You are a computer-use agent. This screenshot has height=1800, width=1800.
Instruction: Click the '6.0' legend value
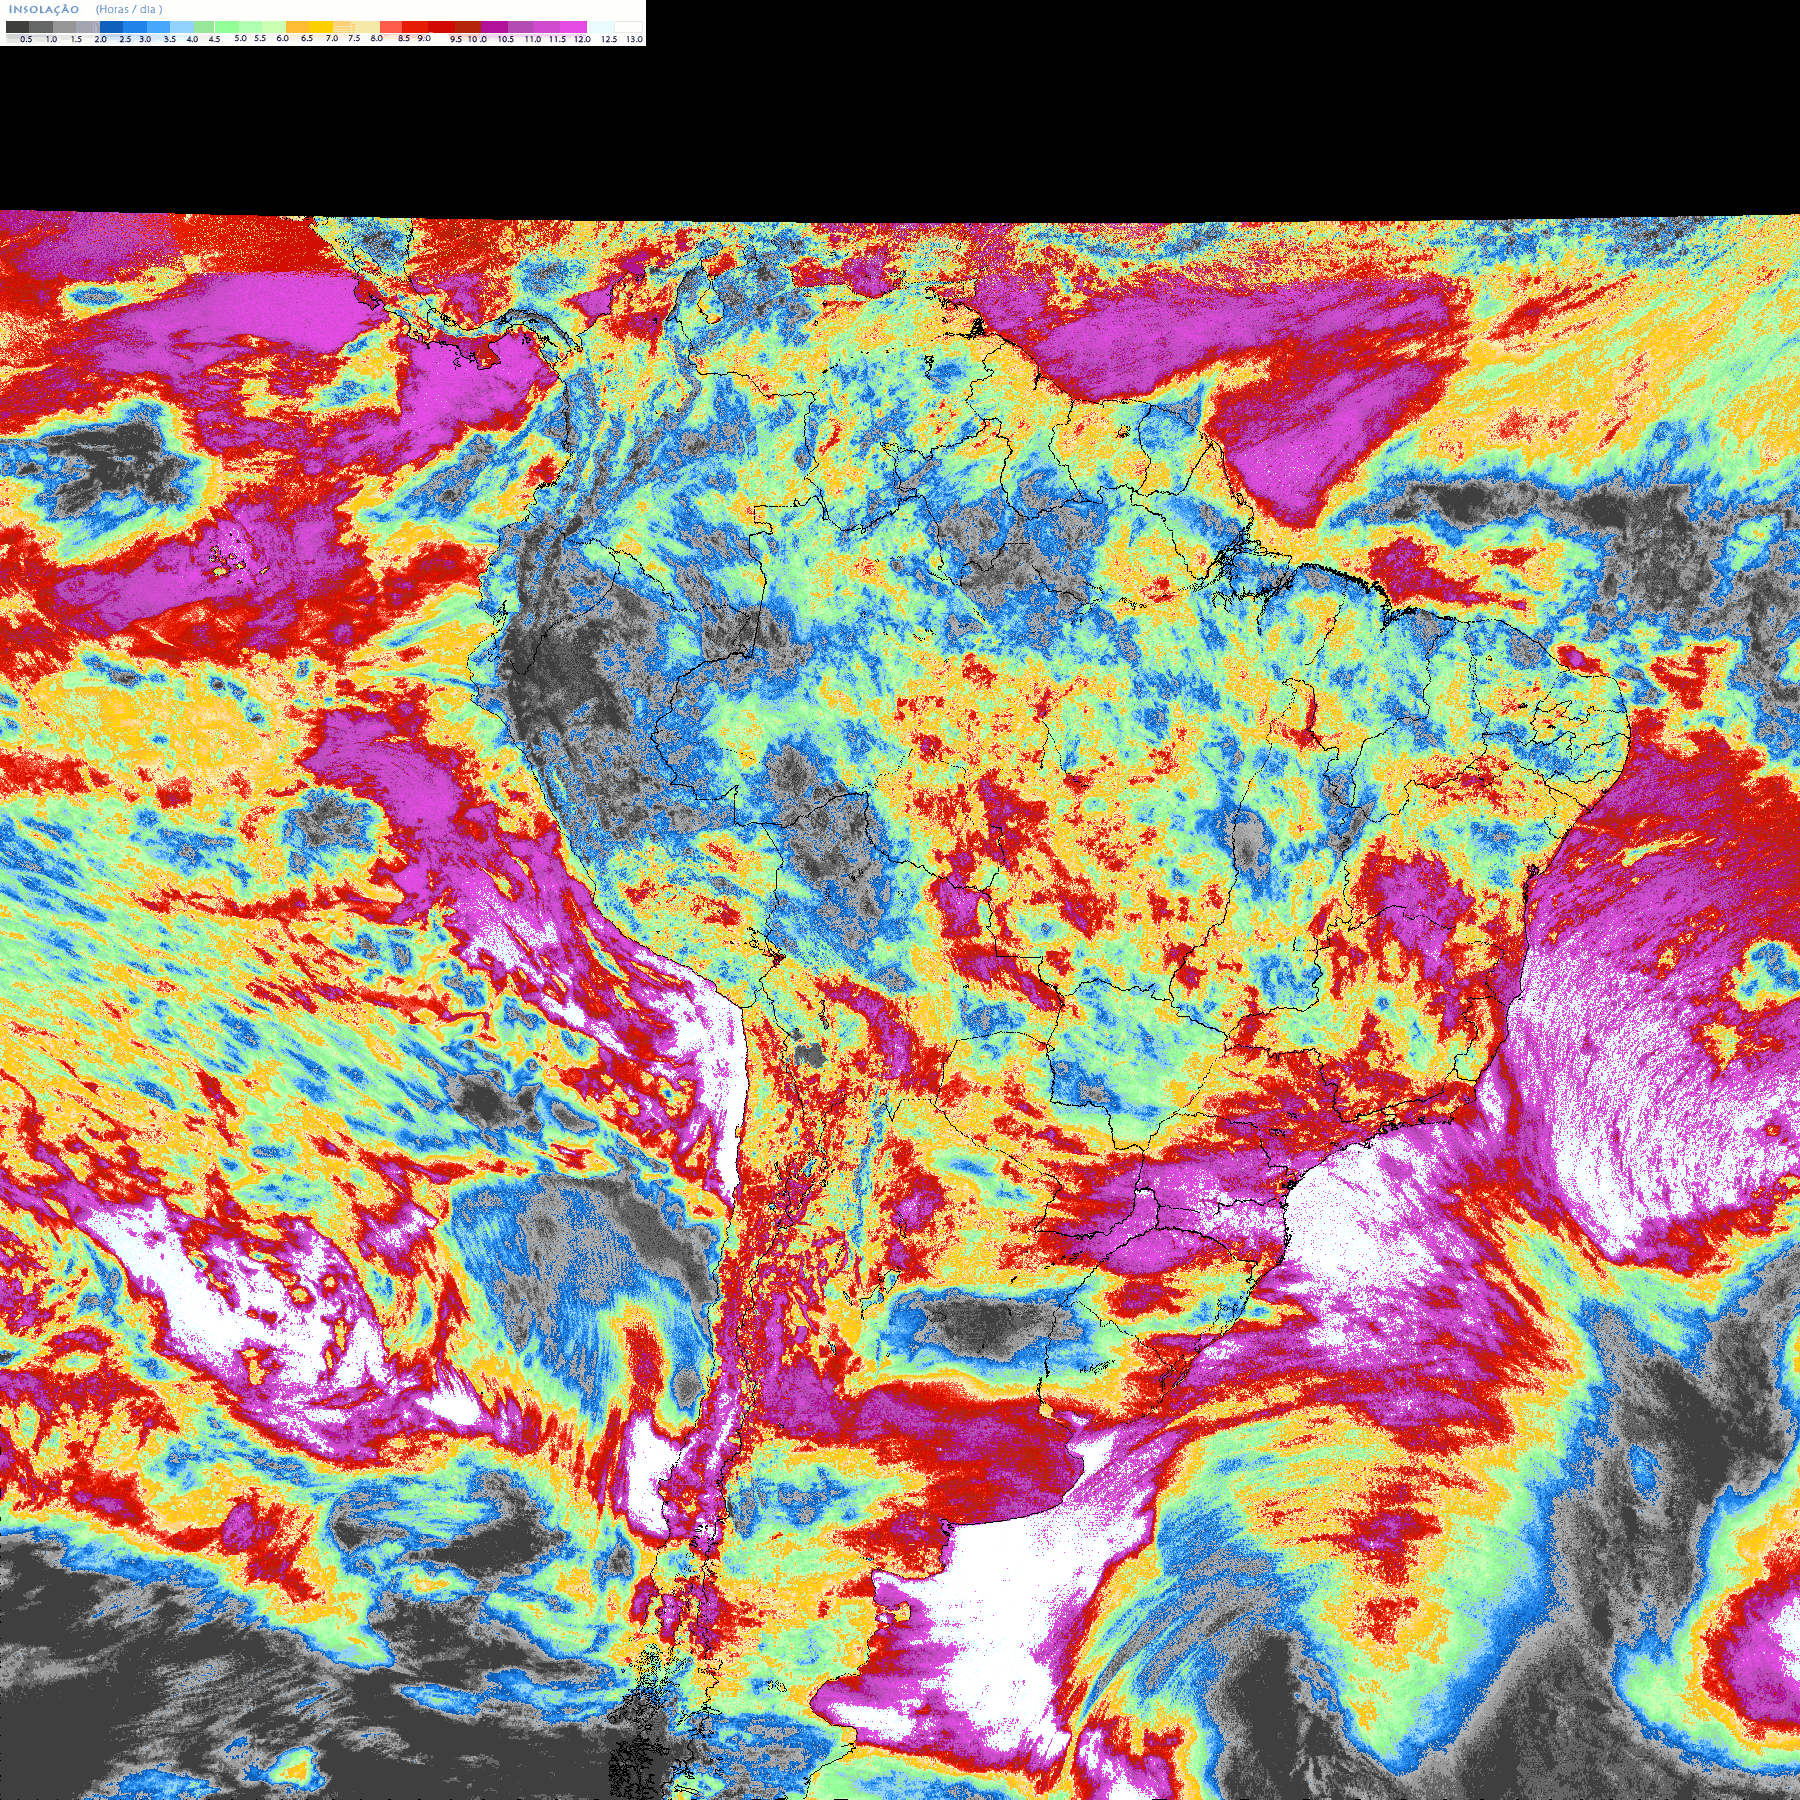tap(282, 38)
